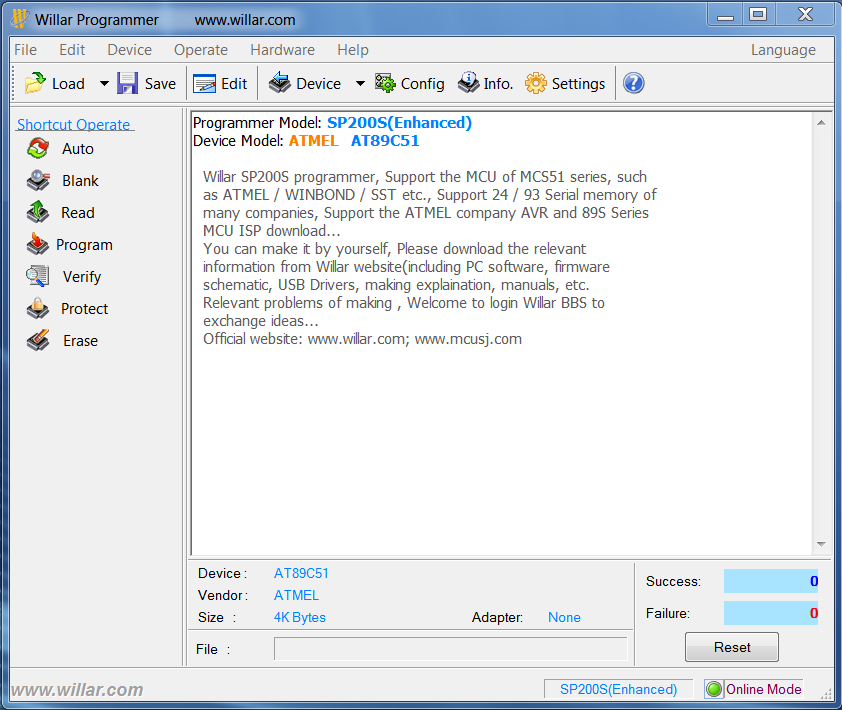The height and width of the screenshot is (710, 842).
Task: Open the Help menu
Action: [353, 50]
